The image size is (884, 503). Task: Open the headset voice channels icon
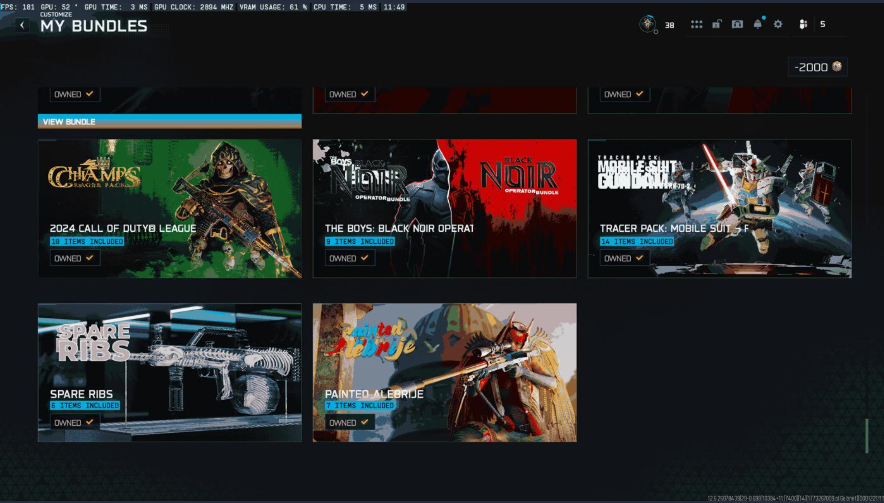pyautogui.click(x=737, y=24)
